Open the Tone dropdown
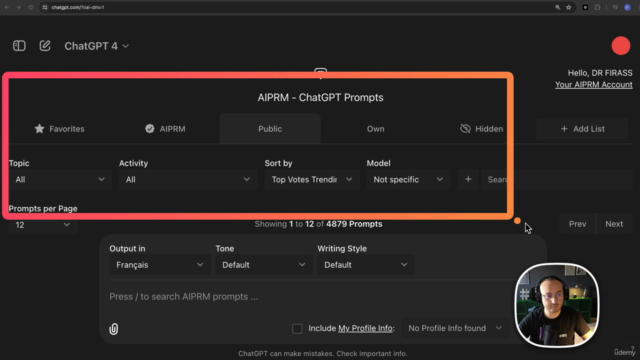The image size is (640, 360). (x=264, y=265)
